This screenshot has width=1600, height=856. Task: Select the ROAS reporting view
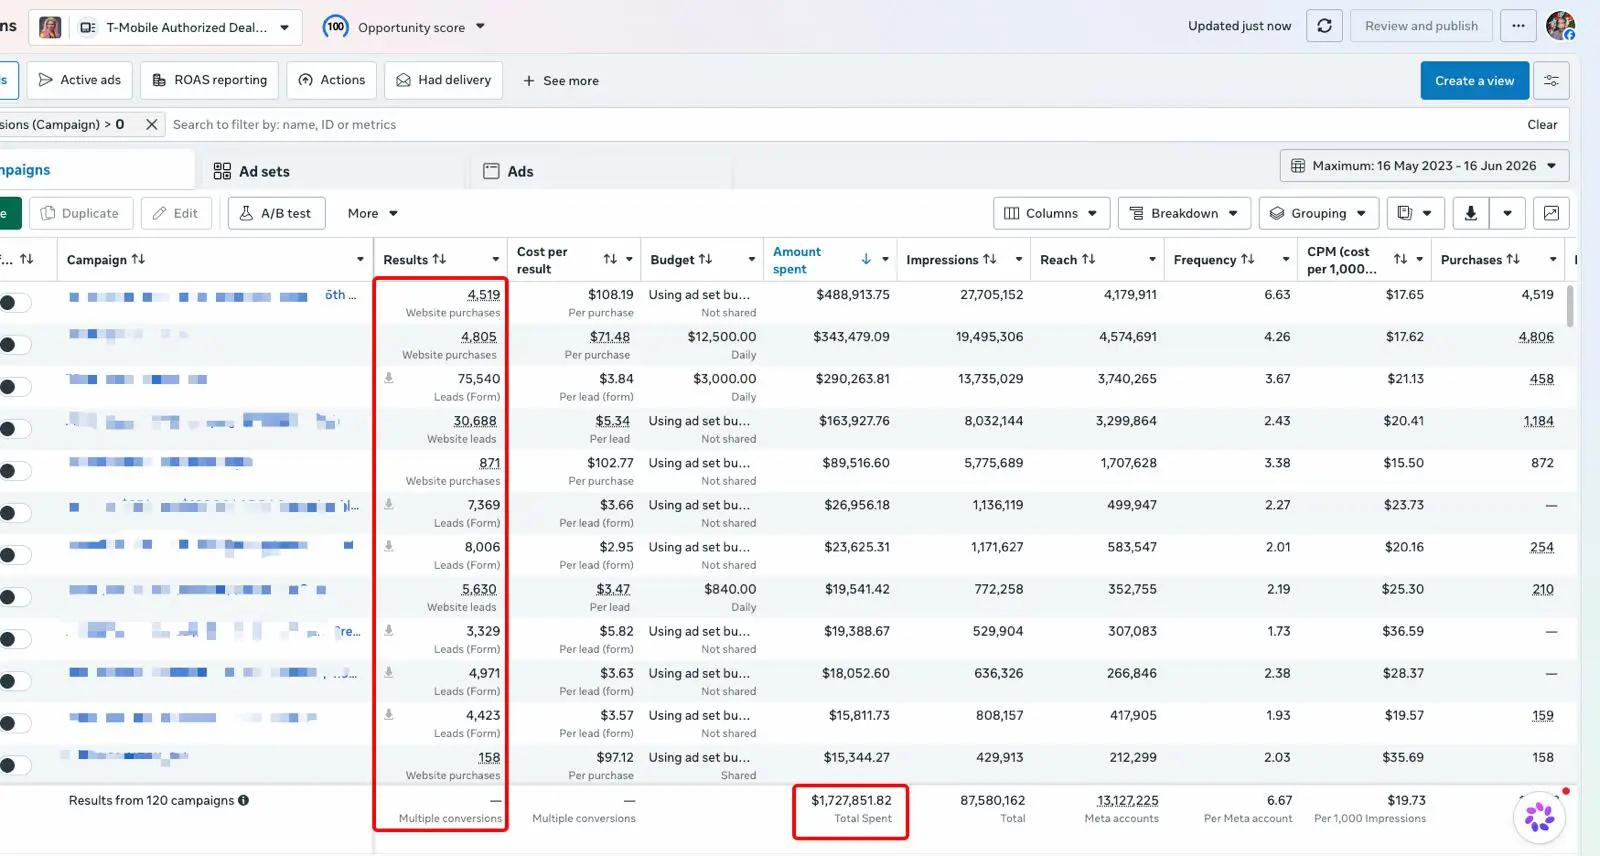(x=210, y=80)
